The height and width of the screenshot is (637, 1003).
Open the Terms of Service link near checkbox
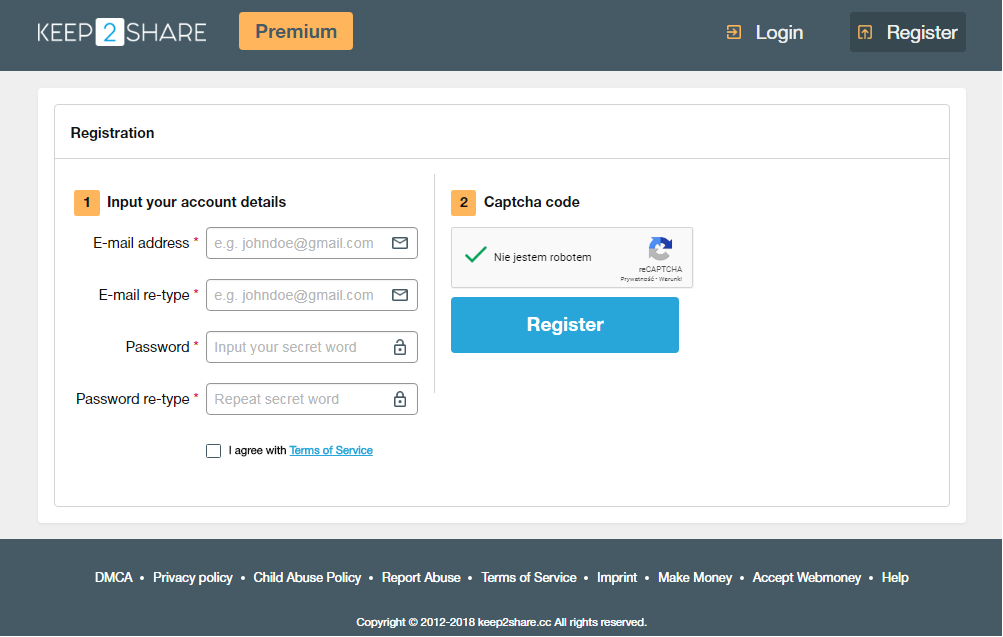coord(331,450)
